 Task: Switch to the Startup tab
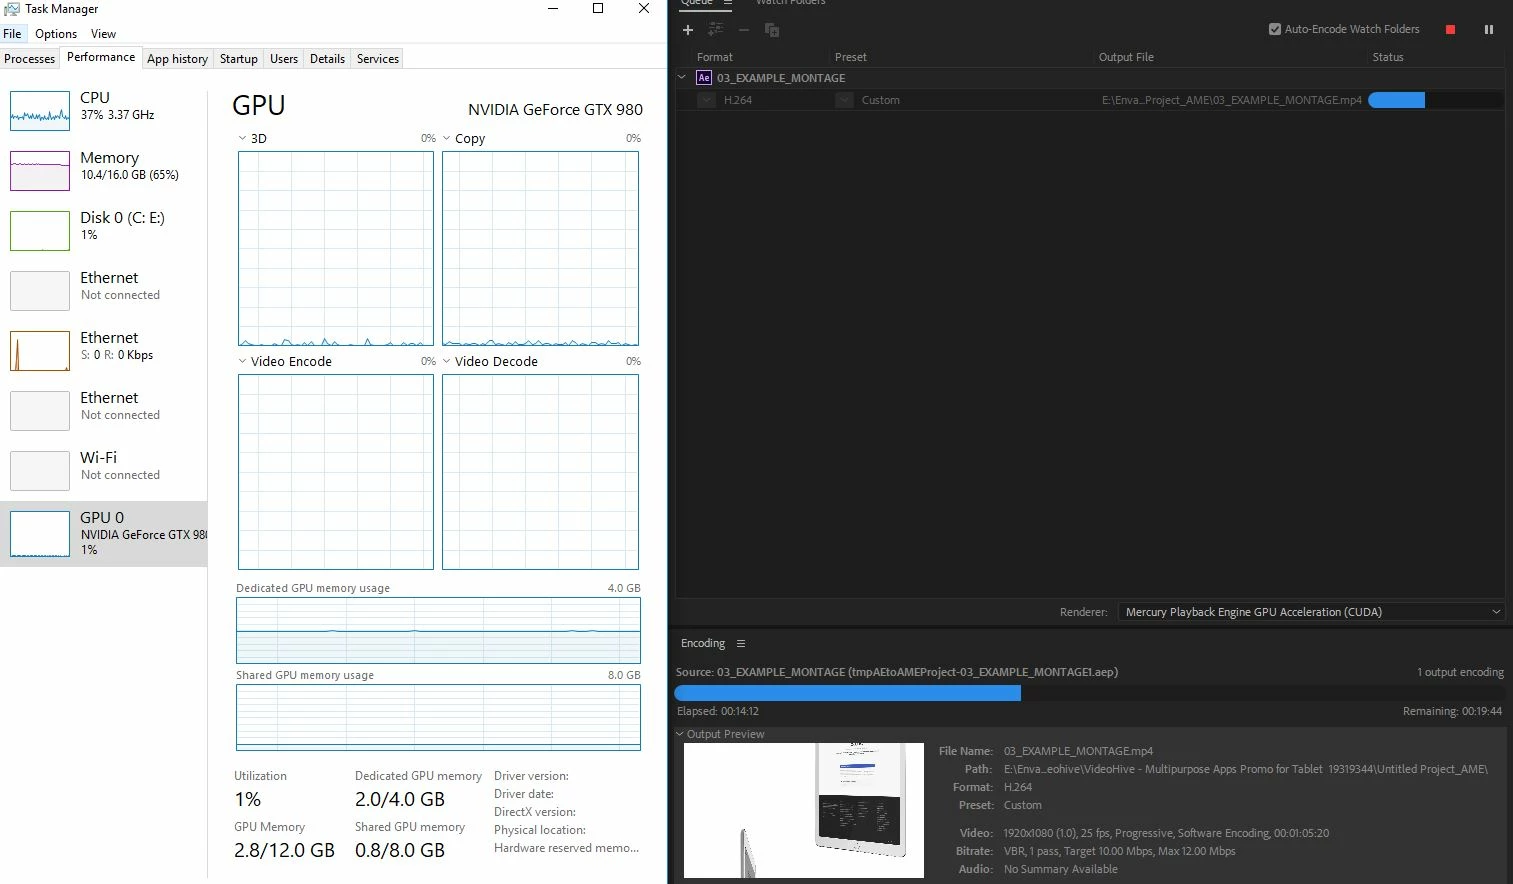(x=239, y=59)
